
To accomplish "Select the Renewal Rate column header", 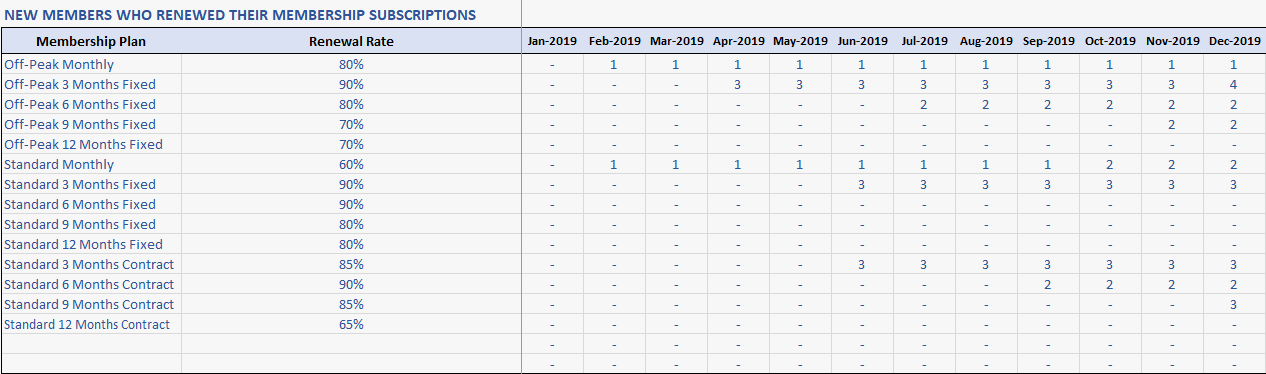I will tap(351, 41).
